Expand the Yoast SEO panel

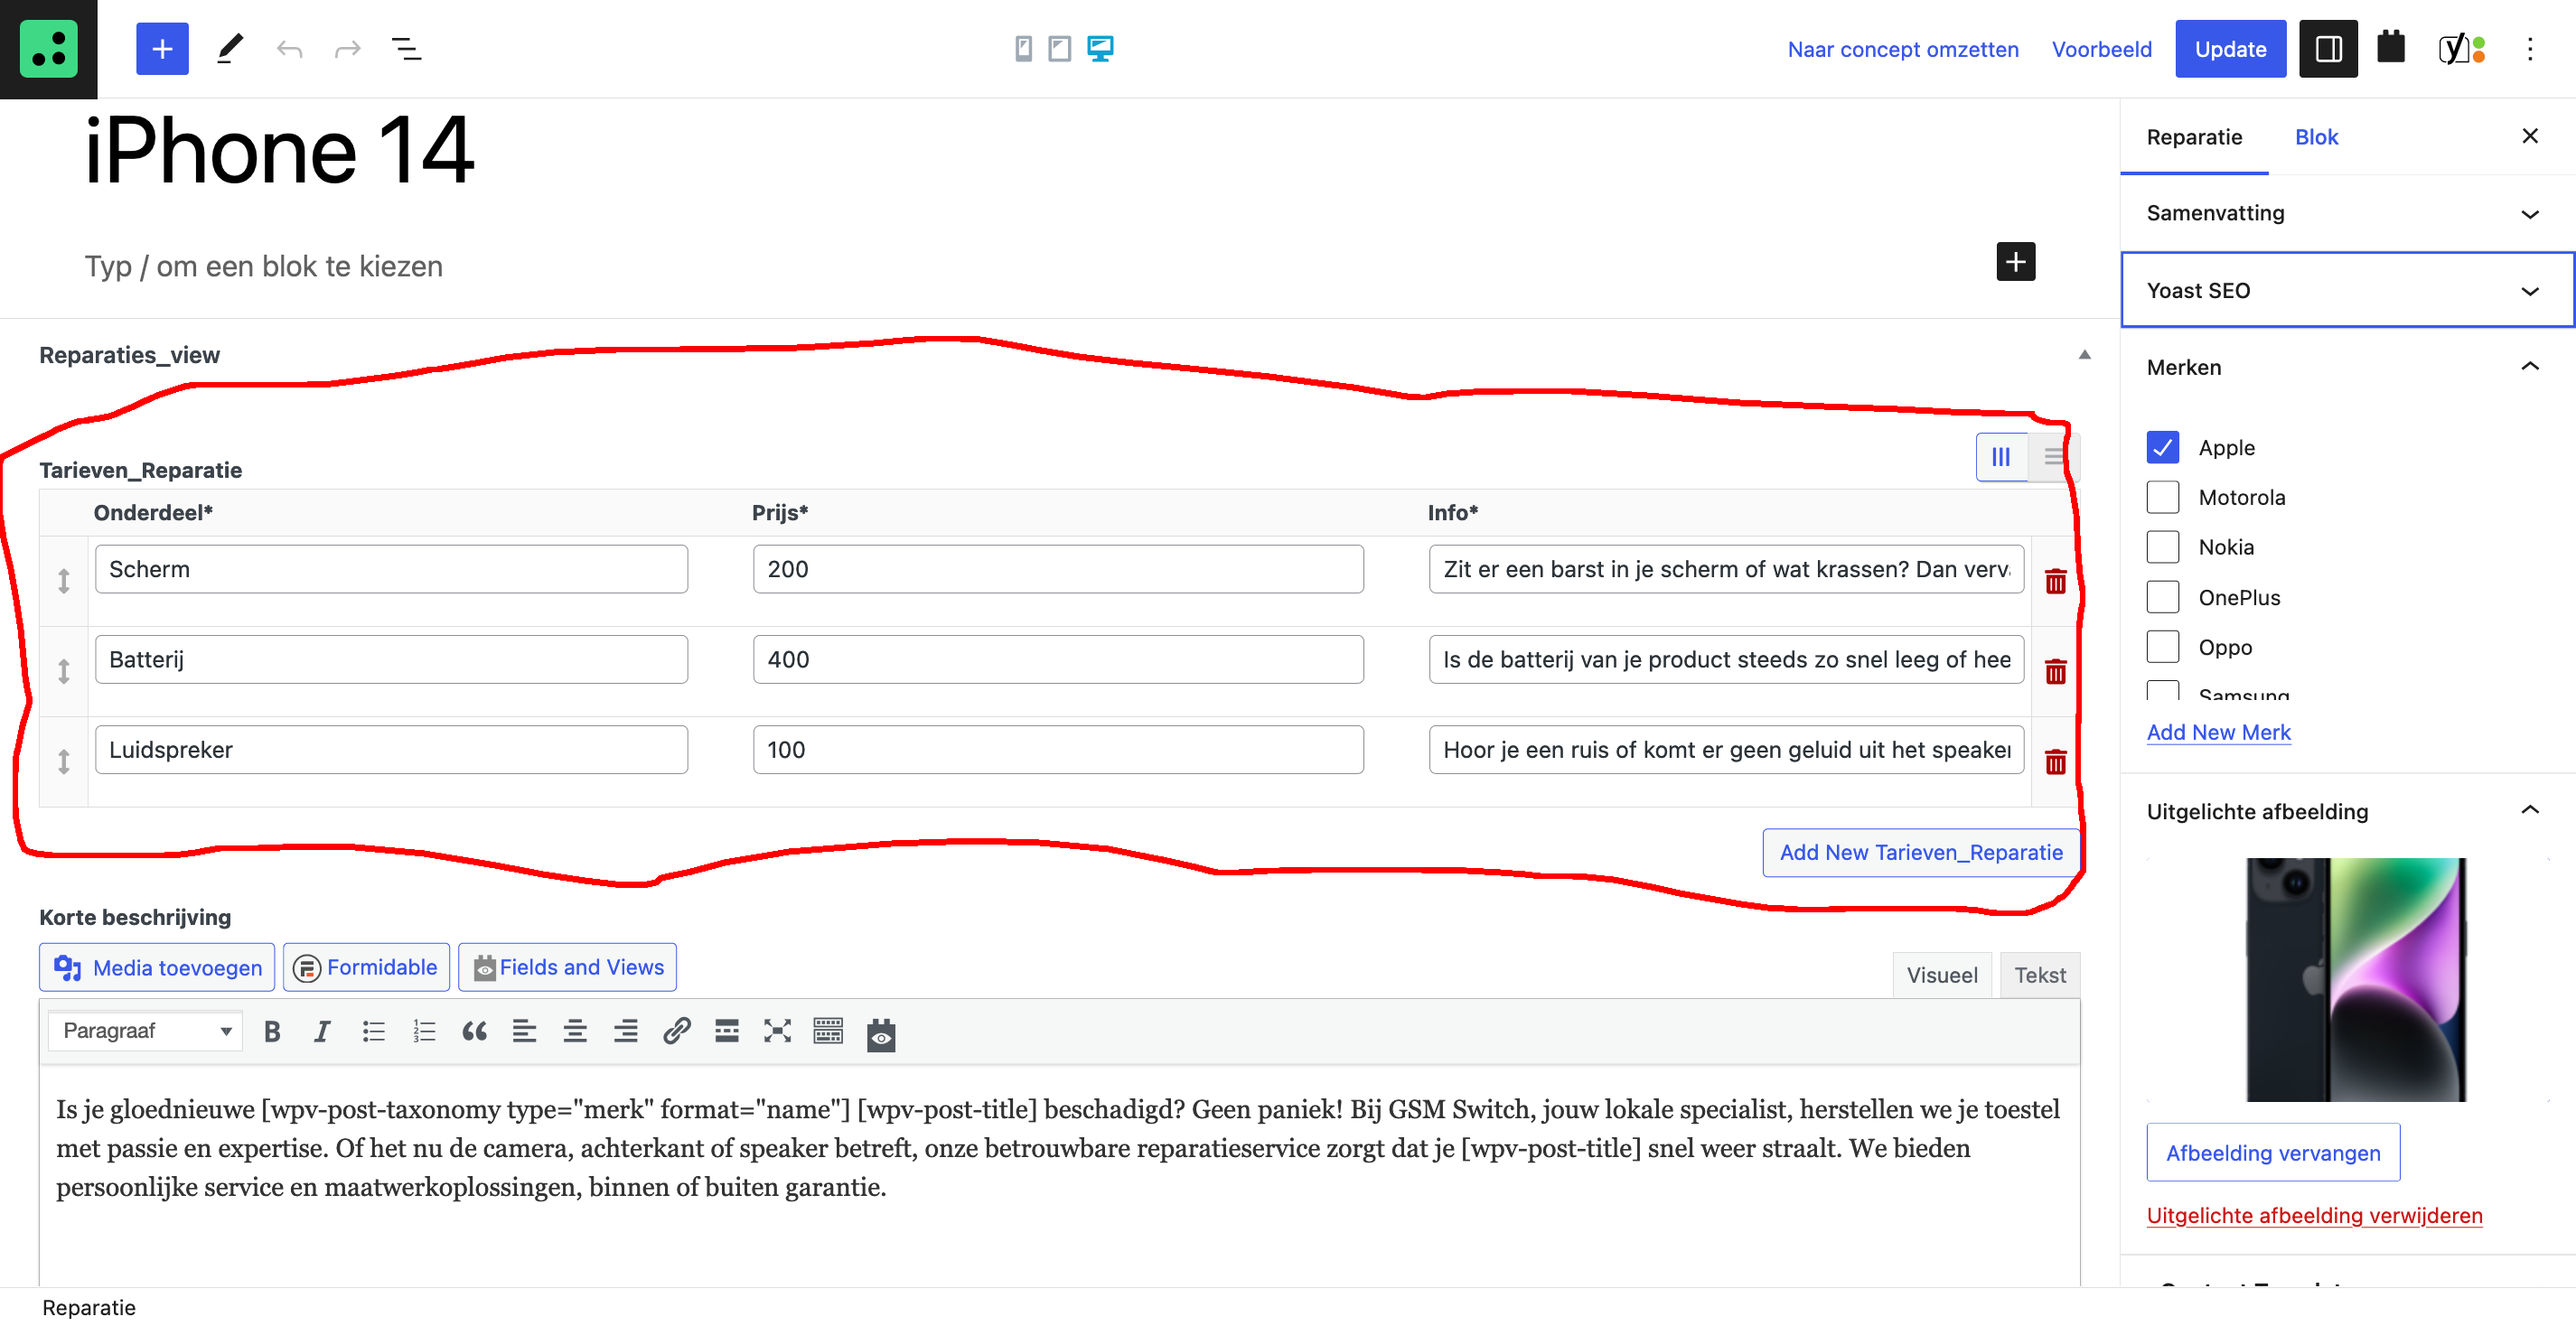[x=2346, y=290]
